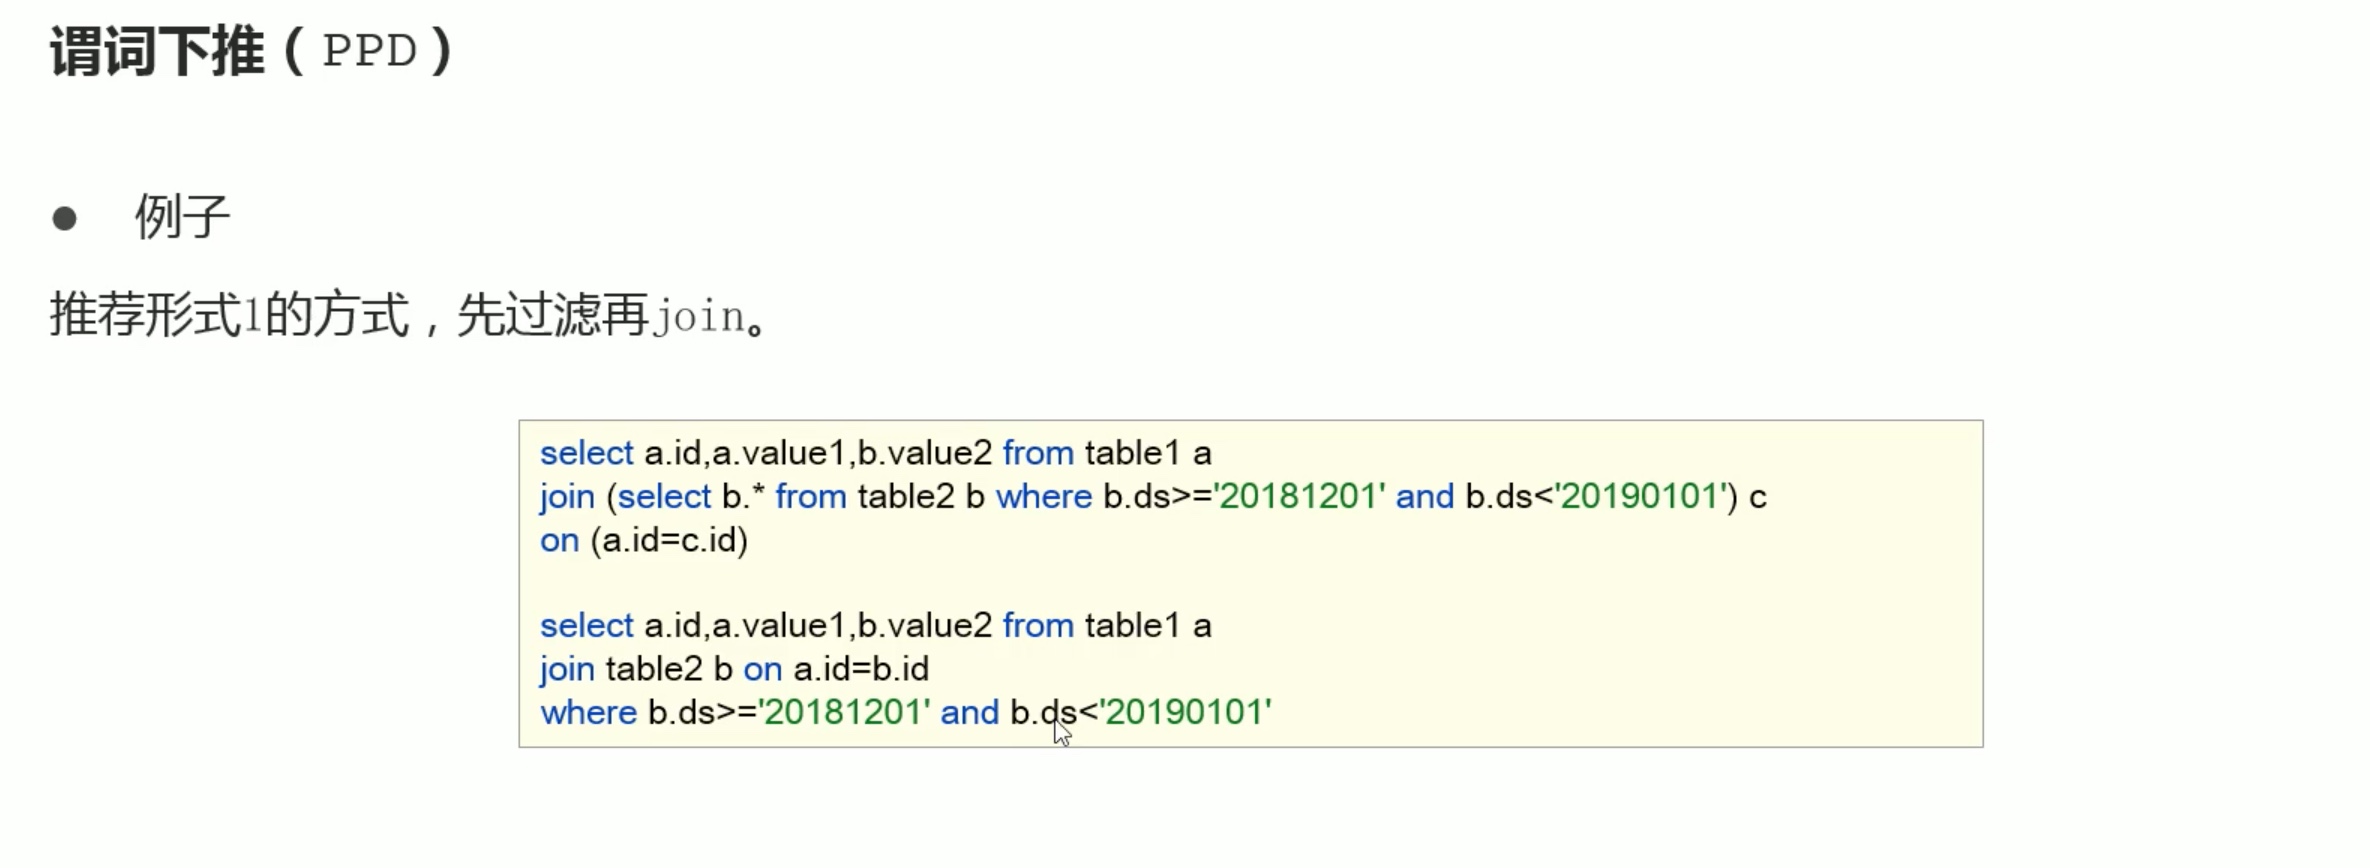
Task: Click '20190101' inside the join subquery
Action: point(1641,497)
